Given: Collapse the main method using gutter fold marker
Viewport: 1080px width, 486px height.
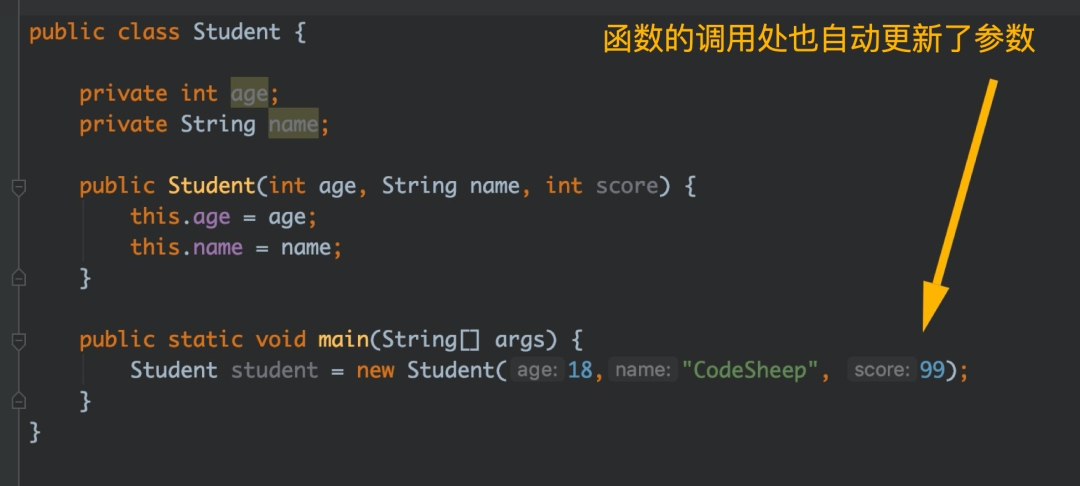Looking at the screenshot, I should (x=19, y=341).
